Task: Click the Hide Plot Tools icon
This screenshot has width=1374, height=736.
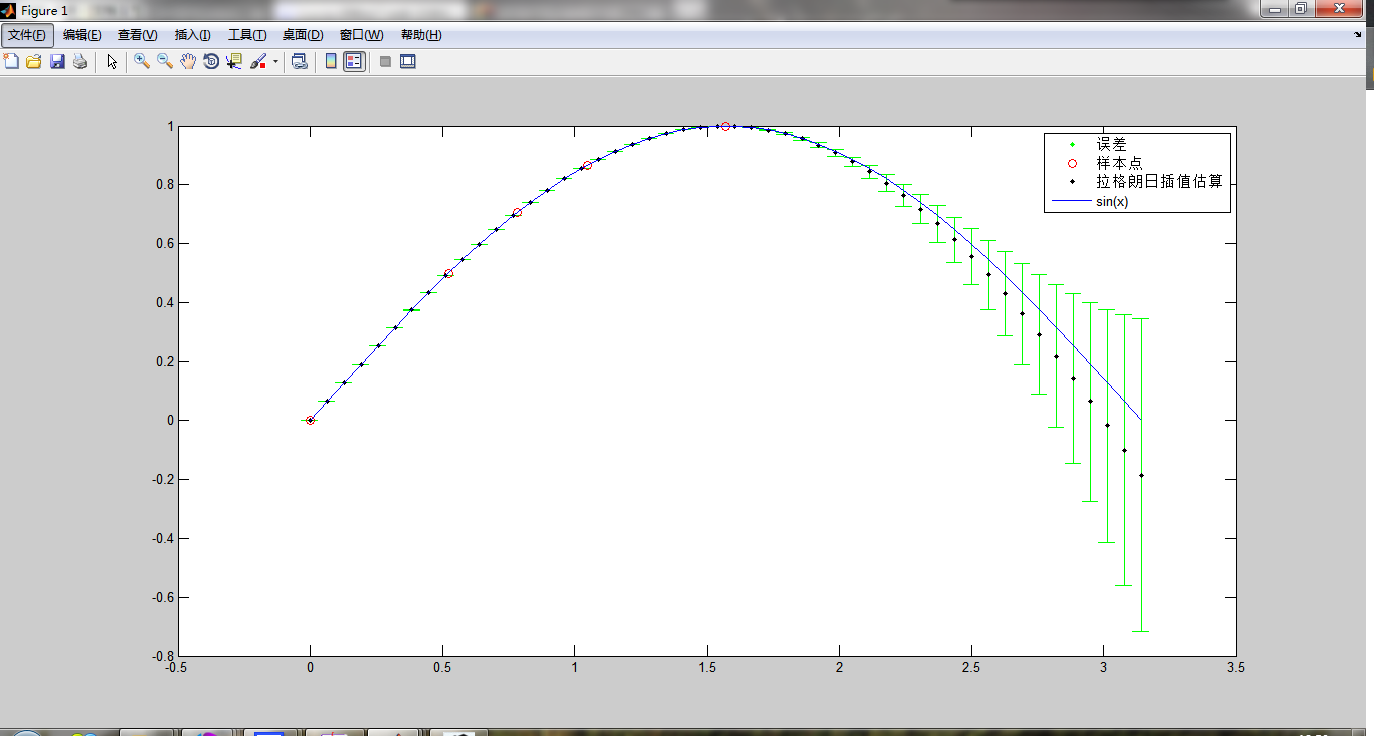Action: click(x=385, y=61)
